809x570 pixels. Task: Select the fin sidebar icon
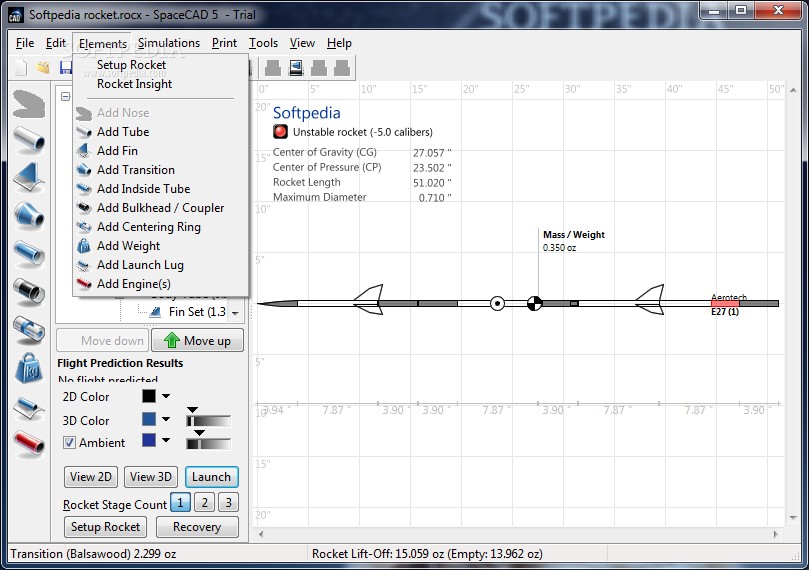pos(29,178)
